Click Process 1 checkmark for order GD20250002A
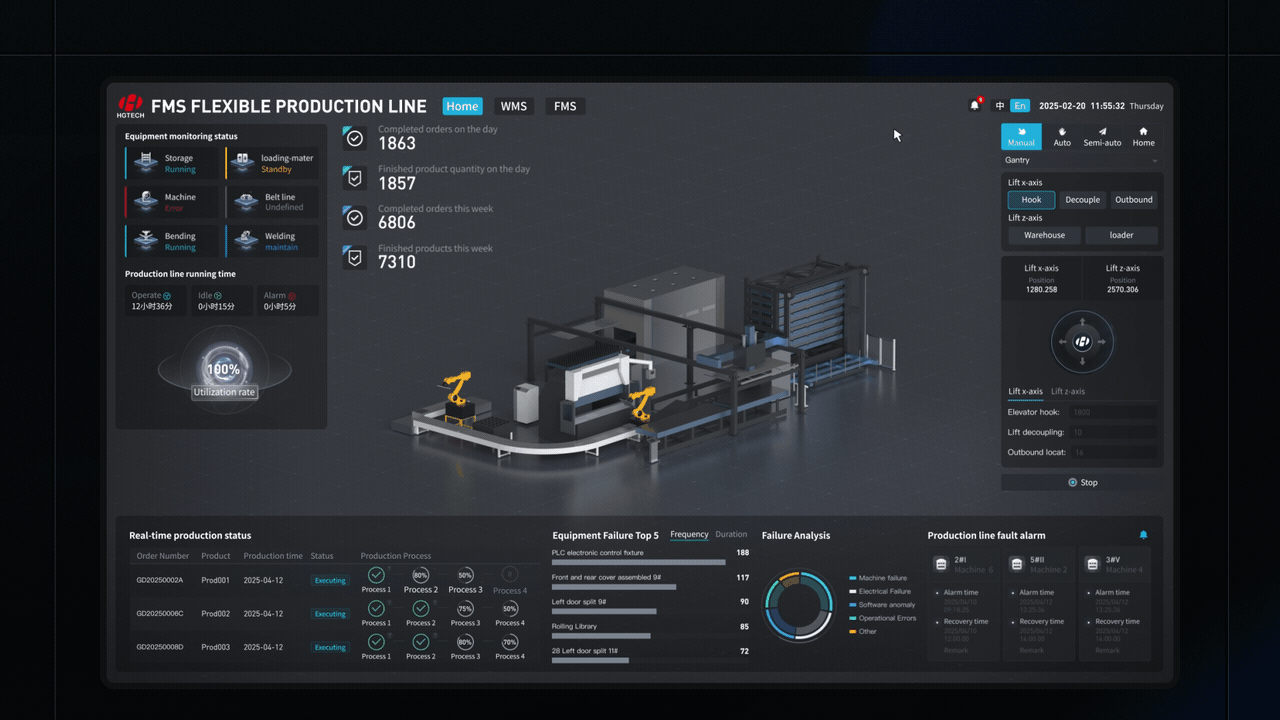Screen dimensions: 1280x720 tap(376, 575)
